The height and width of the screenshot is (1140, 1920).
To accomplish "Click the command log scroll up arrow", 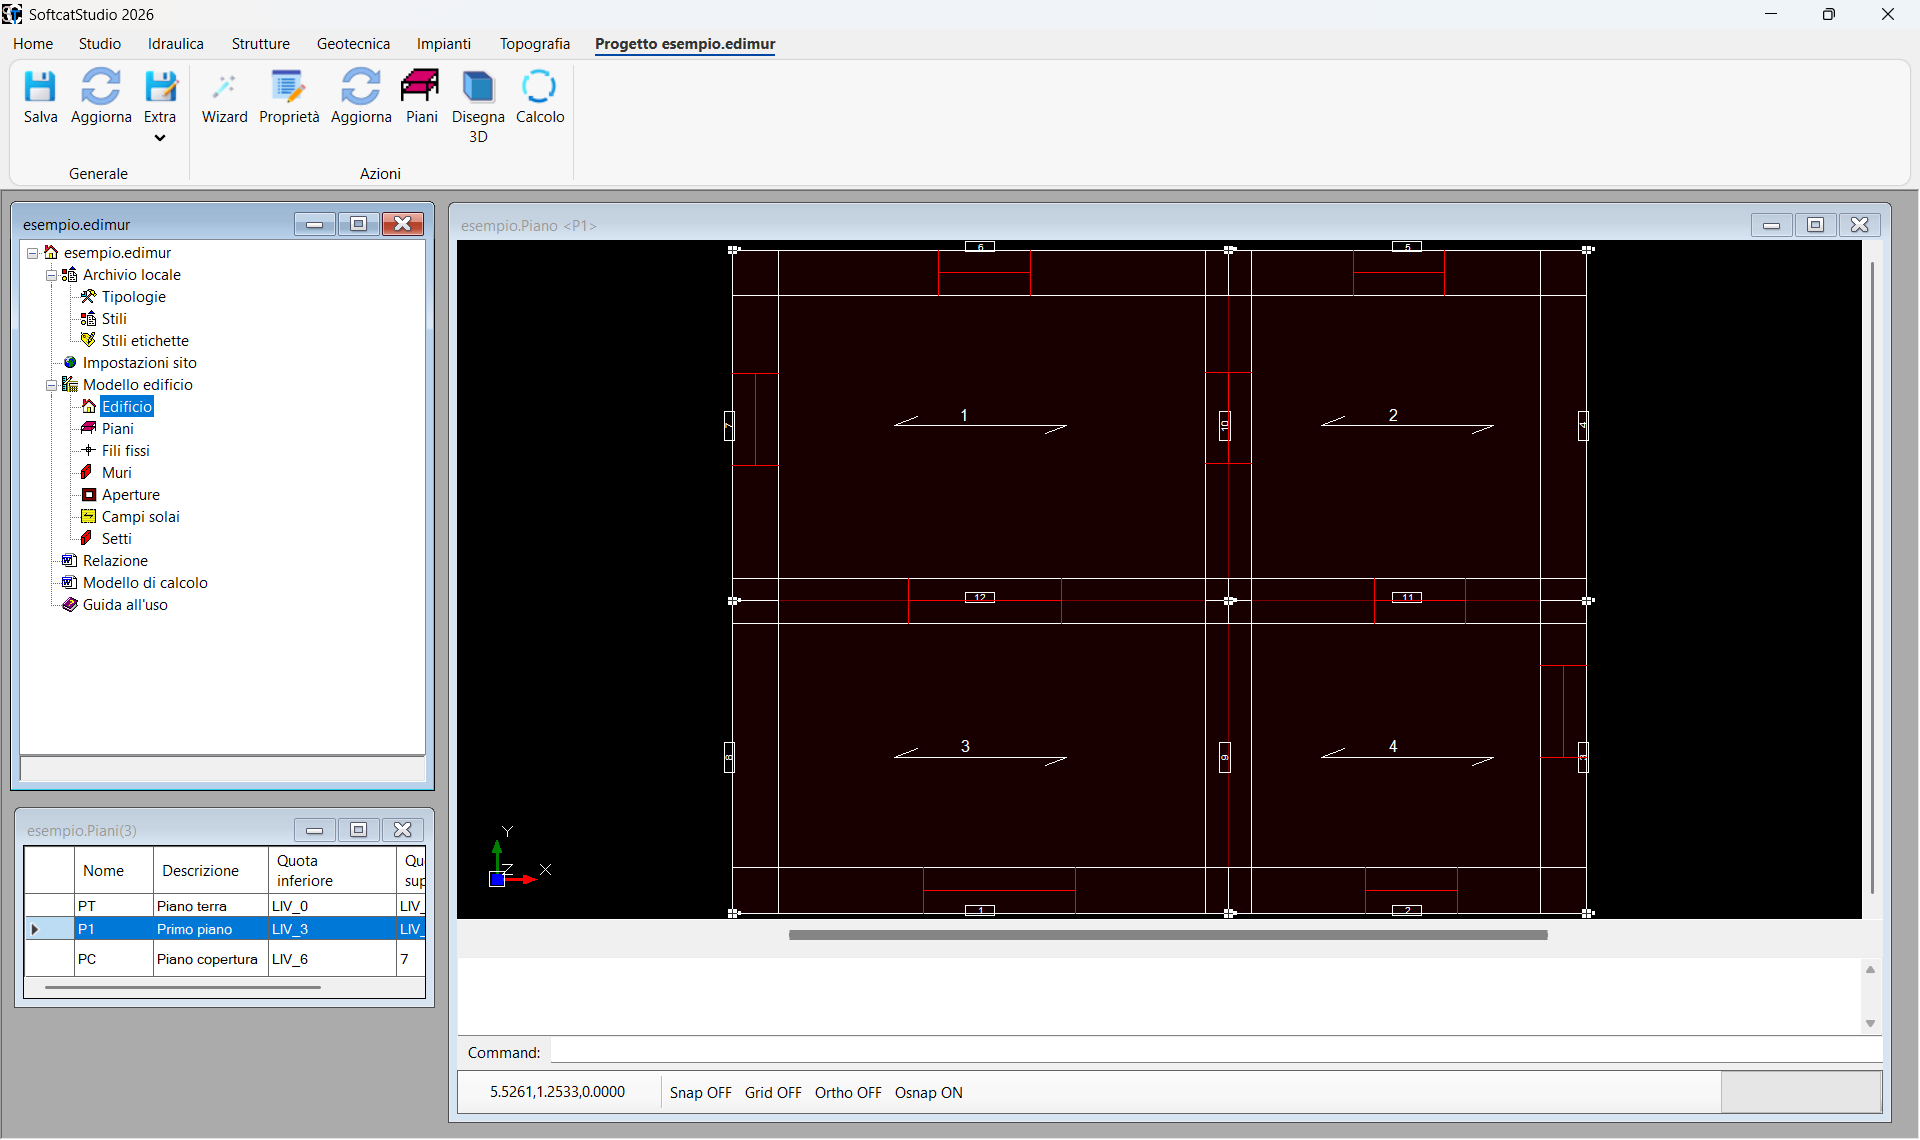I will point(1870,970).
